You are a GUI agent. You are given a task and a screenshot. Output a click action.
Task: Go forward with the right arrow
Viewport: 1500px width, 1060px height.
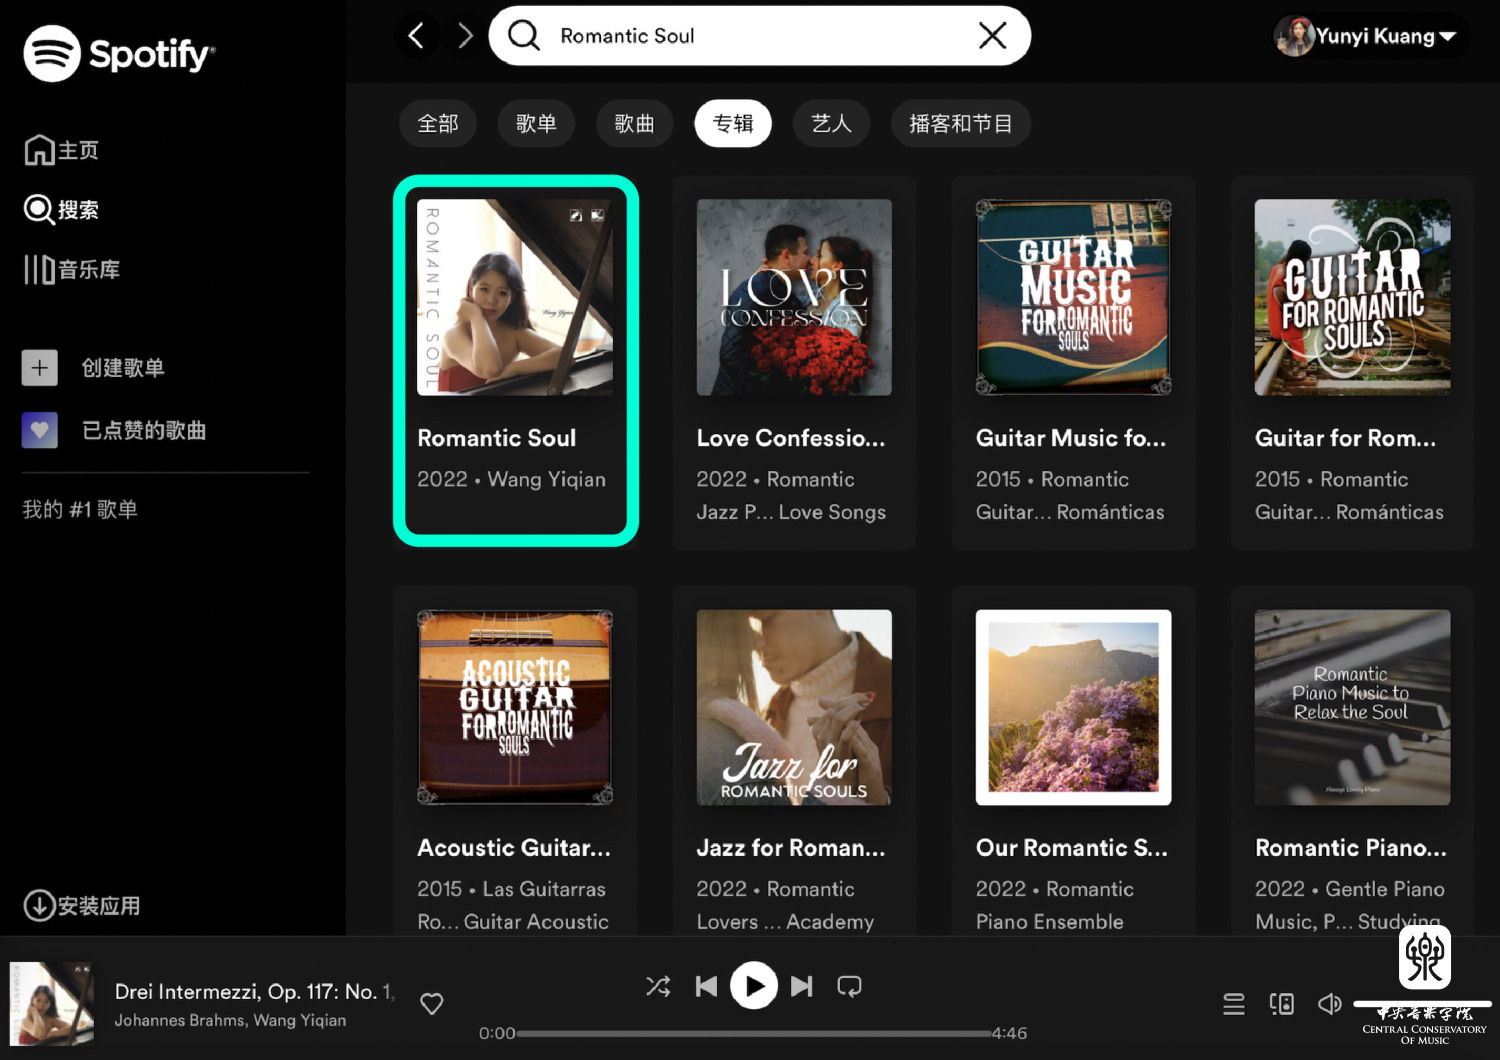[465, 36]
